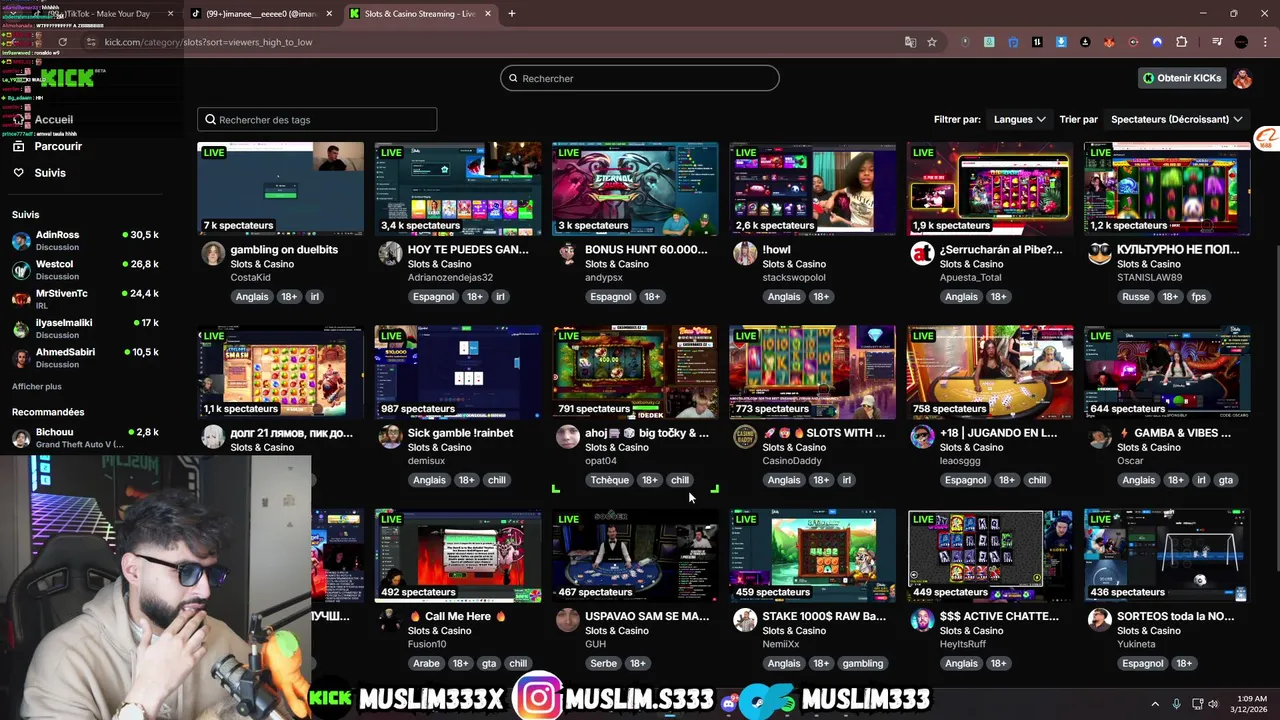Bookmark this page with the star icon
Image resolution: width=1280 pixels, height=720 pixels.
click(932, 42)
